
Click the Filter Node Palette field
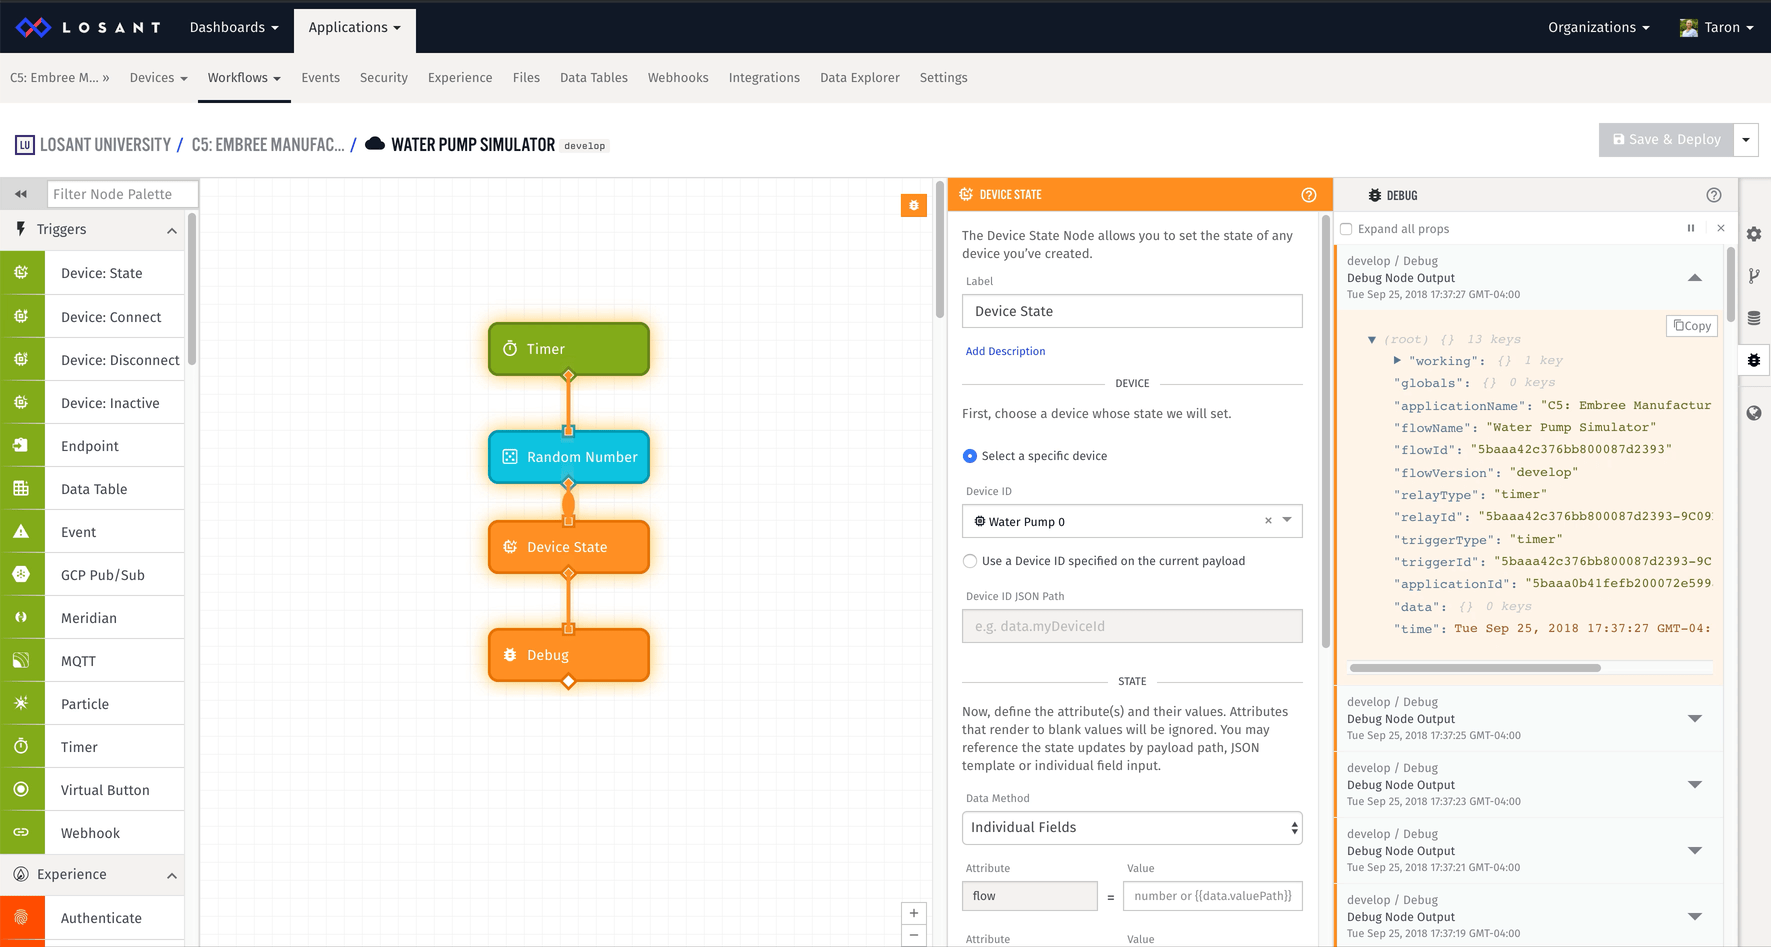pos(122,194)
